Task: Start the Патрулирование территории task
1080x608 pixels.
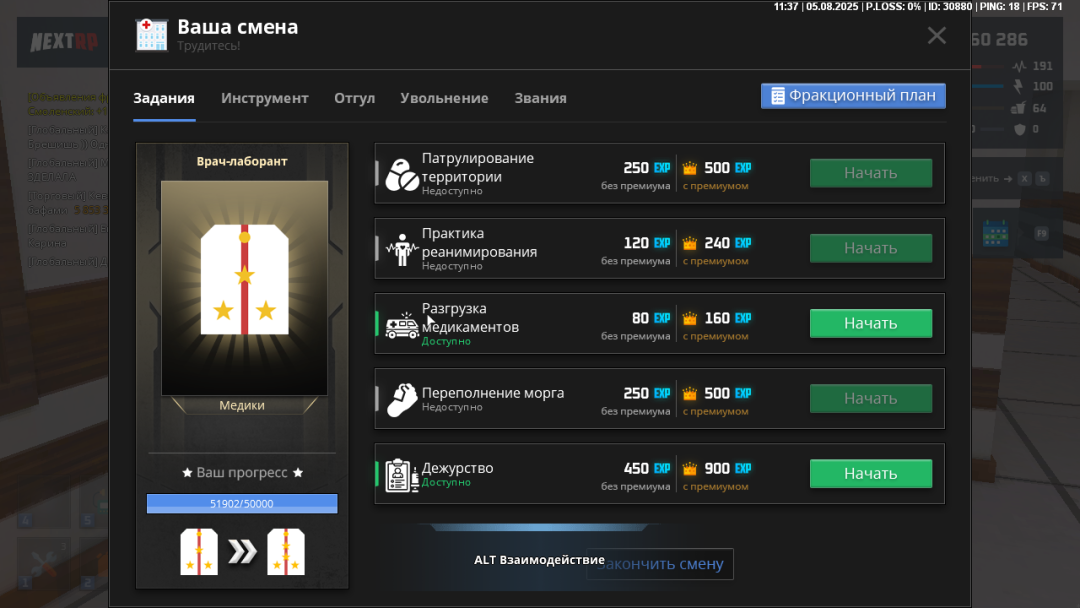Action: 871,173
